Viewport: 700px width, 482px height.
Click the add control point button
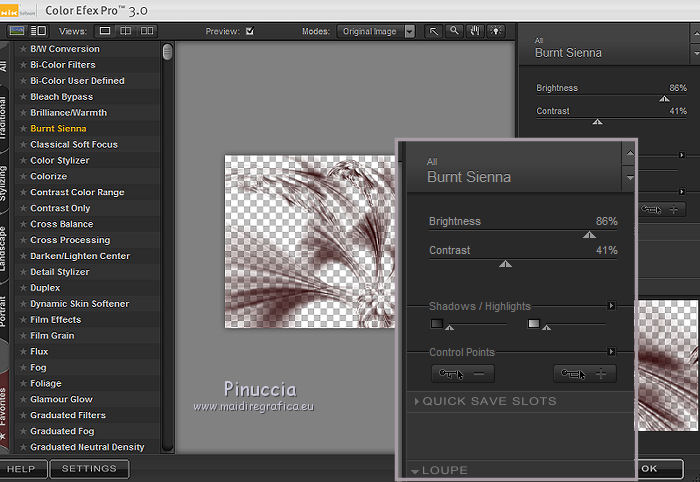[x=585, y=374]
